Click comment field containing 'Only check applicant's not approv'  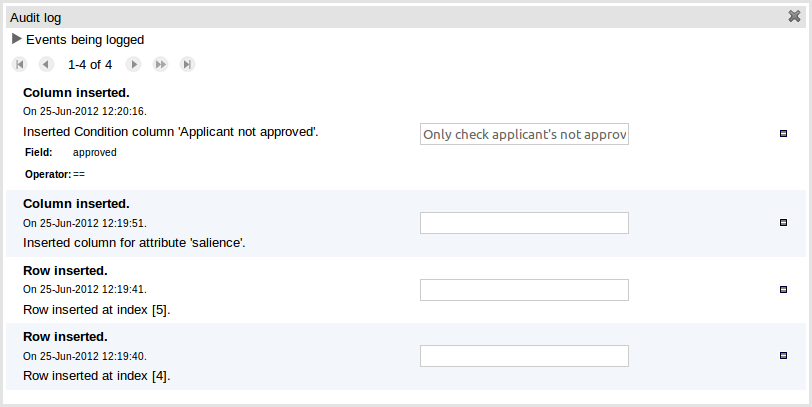(x=524, y=134)
